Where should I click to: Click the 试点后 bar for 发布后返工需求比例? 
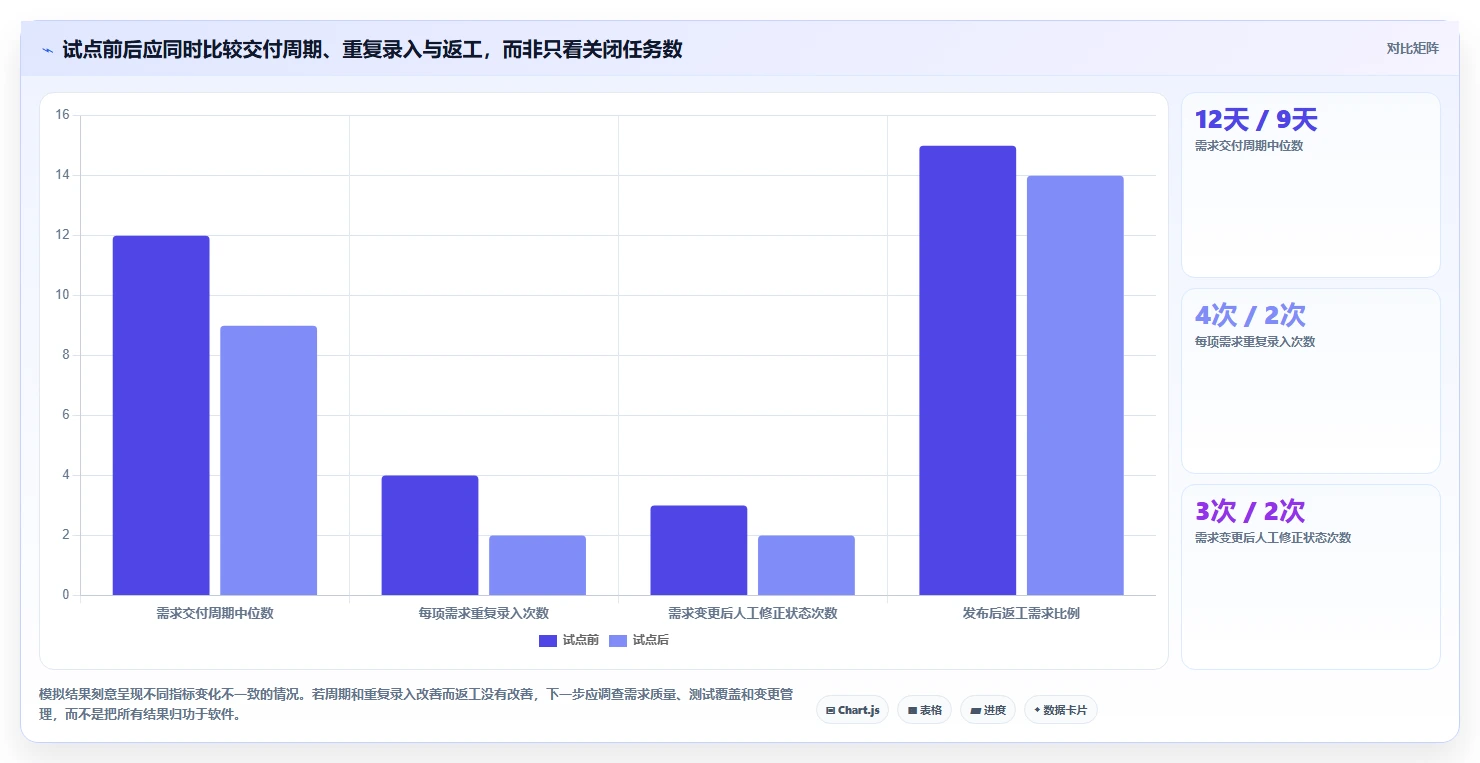click(1076, 385)
